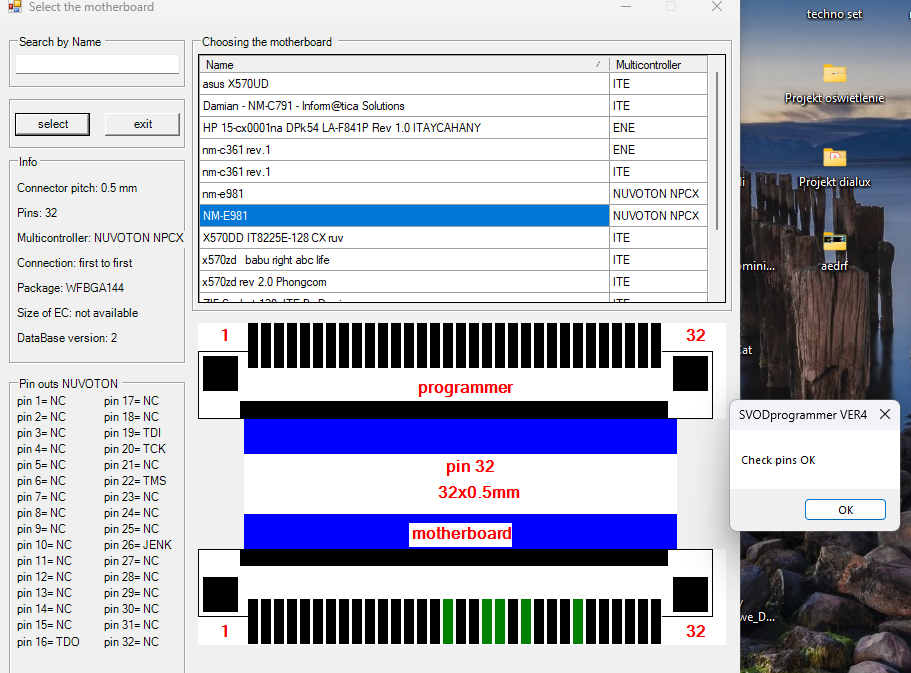Select the asus X570UD row
The height and width of the screenshot is (673, 911).
pyautogui.click(x=404, y=84)
